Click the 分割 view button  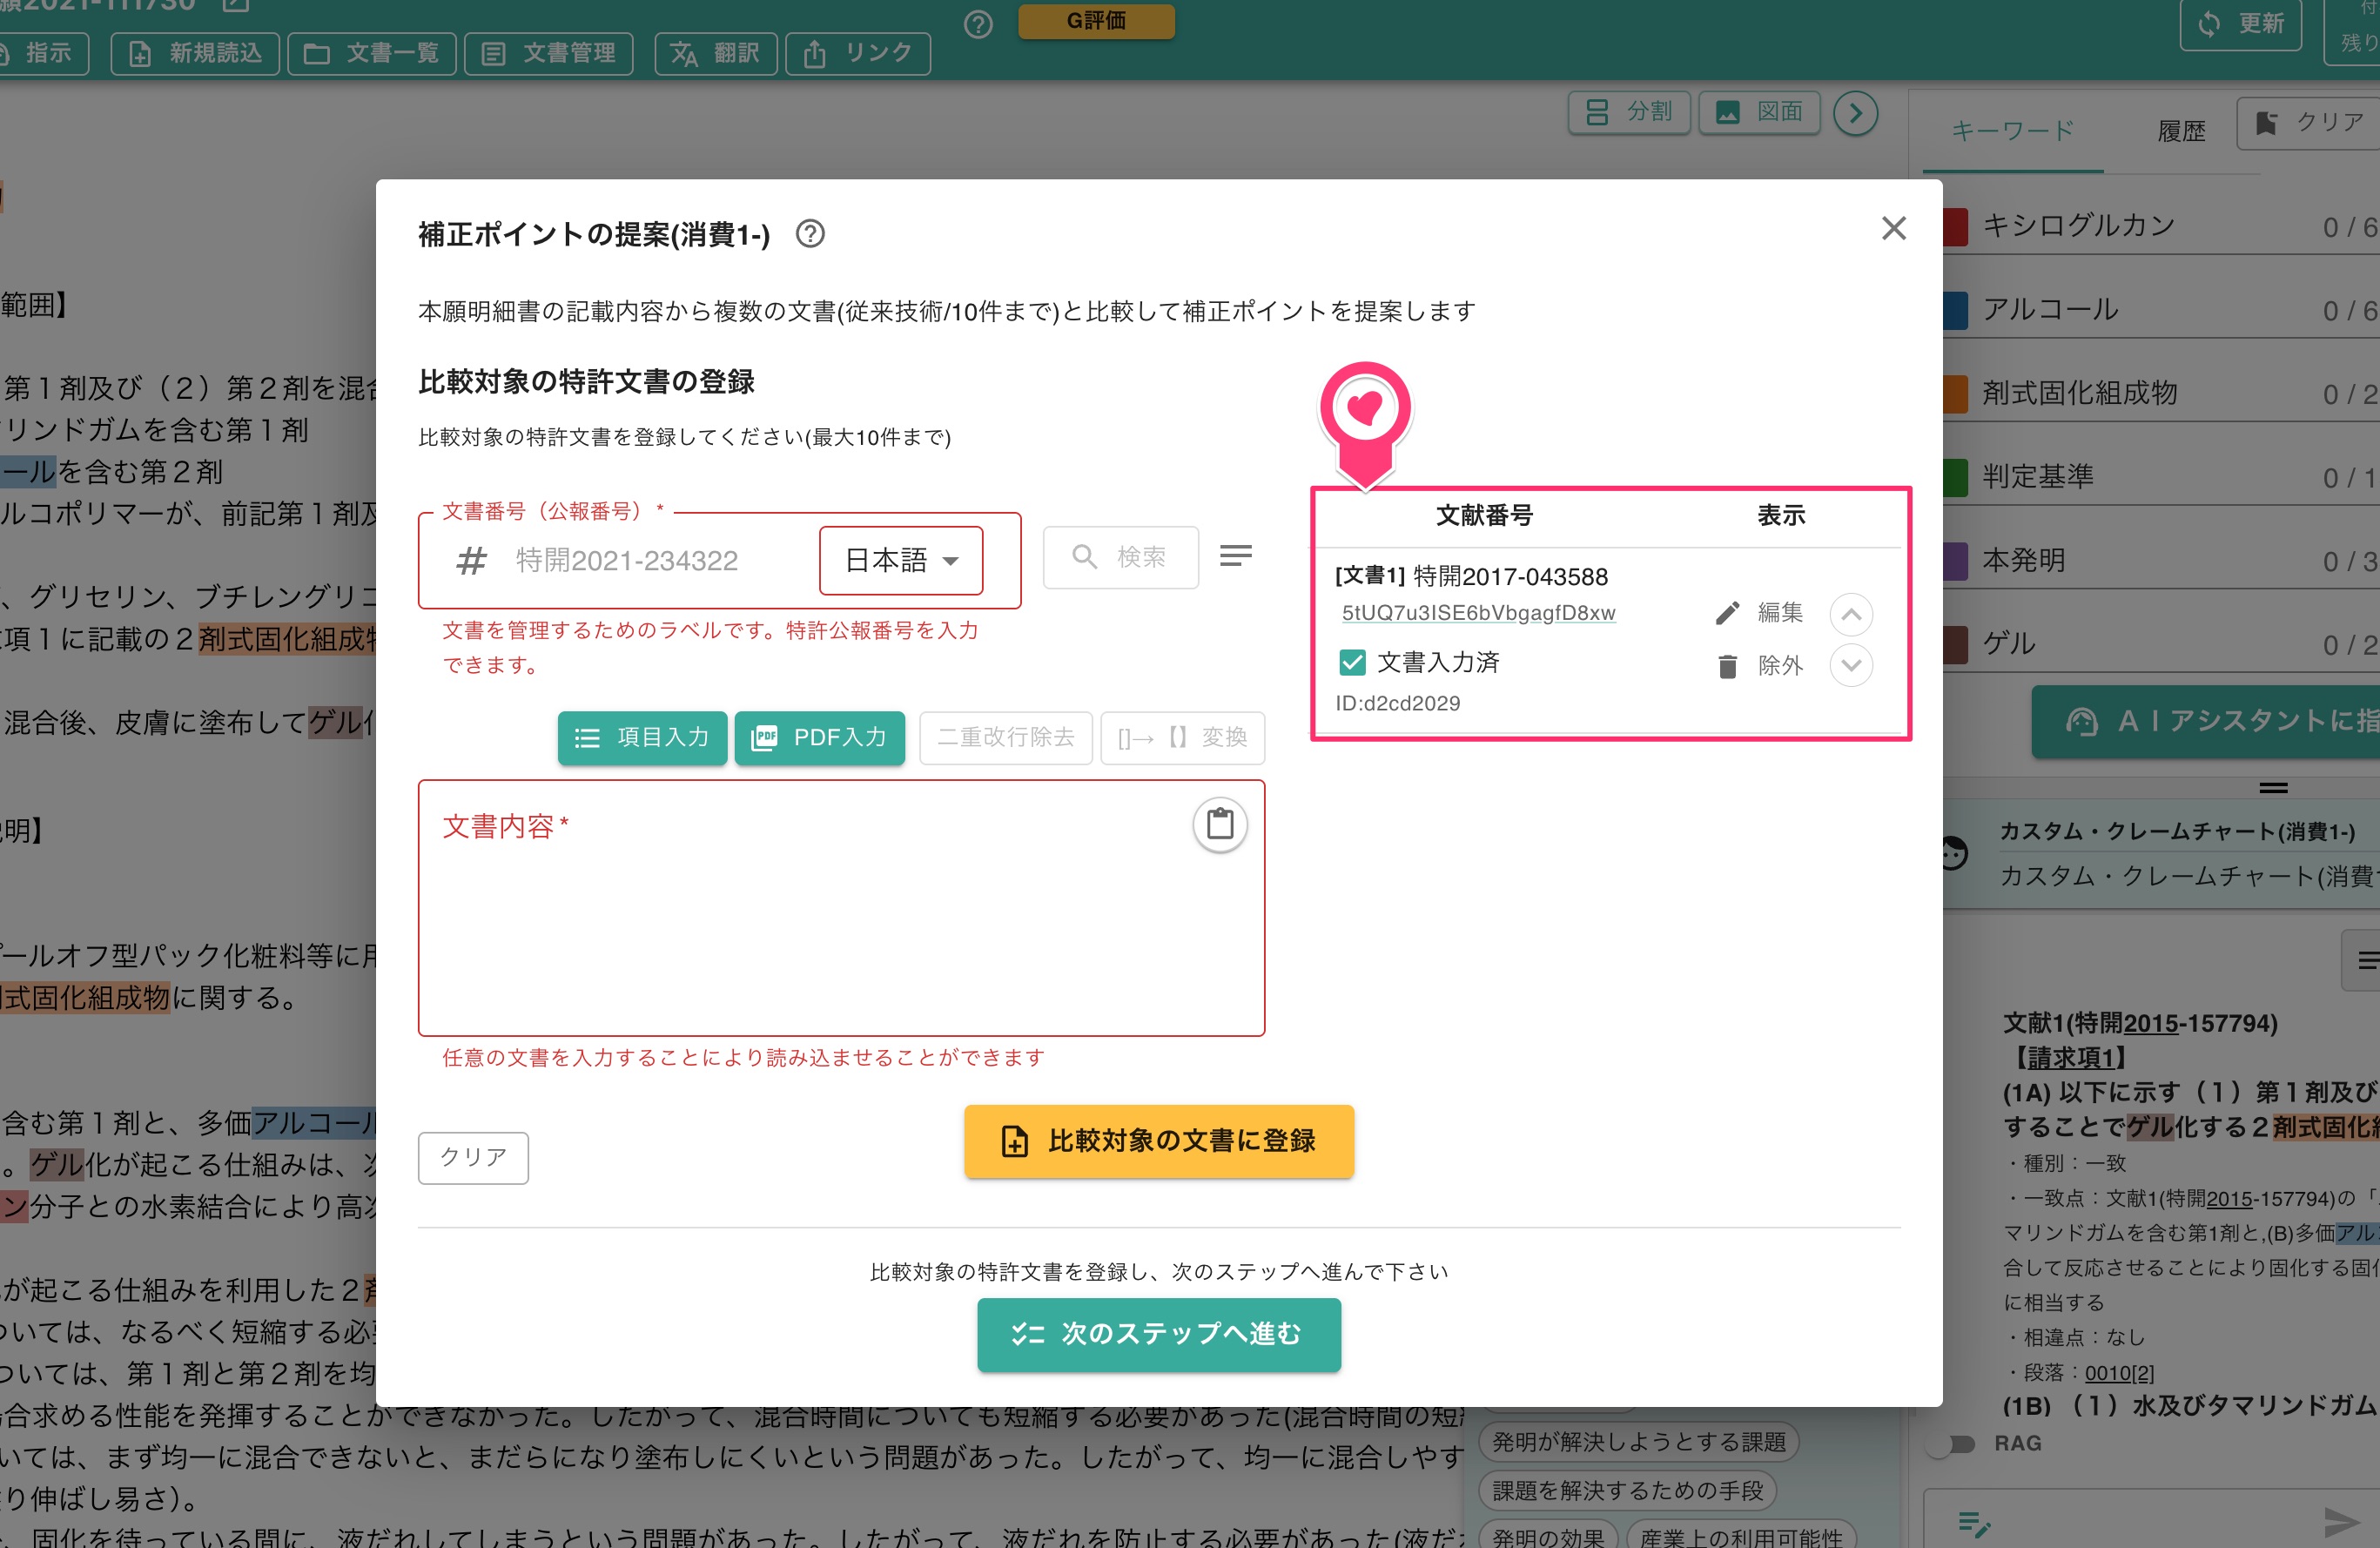(1628, 112)
